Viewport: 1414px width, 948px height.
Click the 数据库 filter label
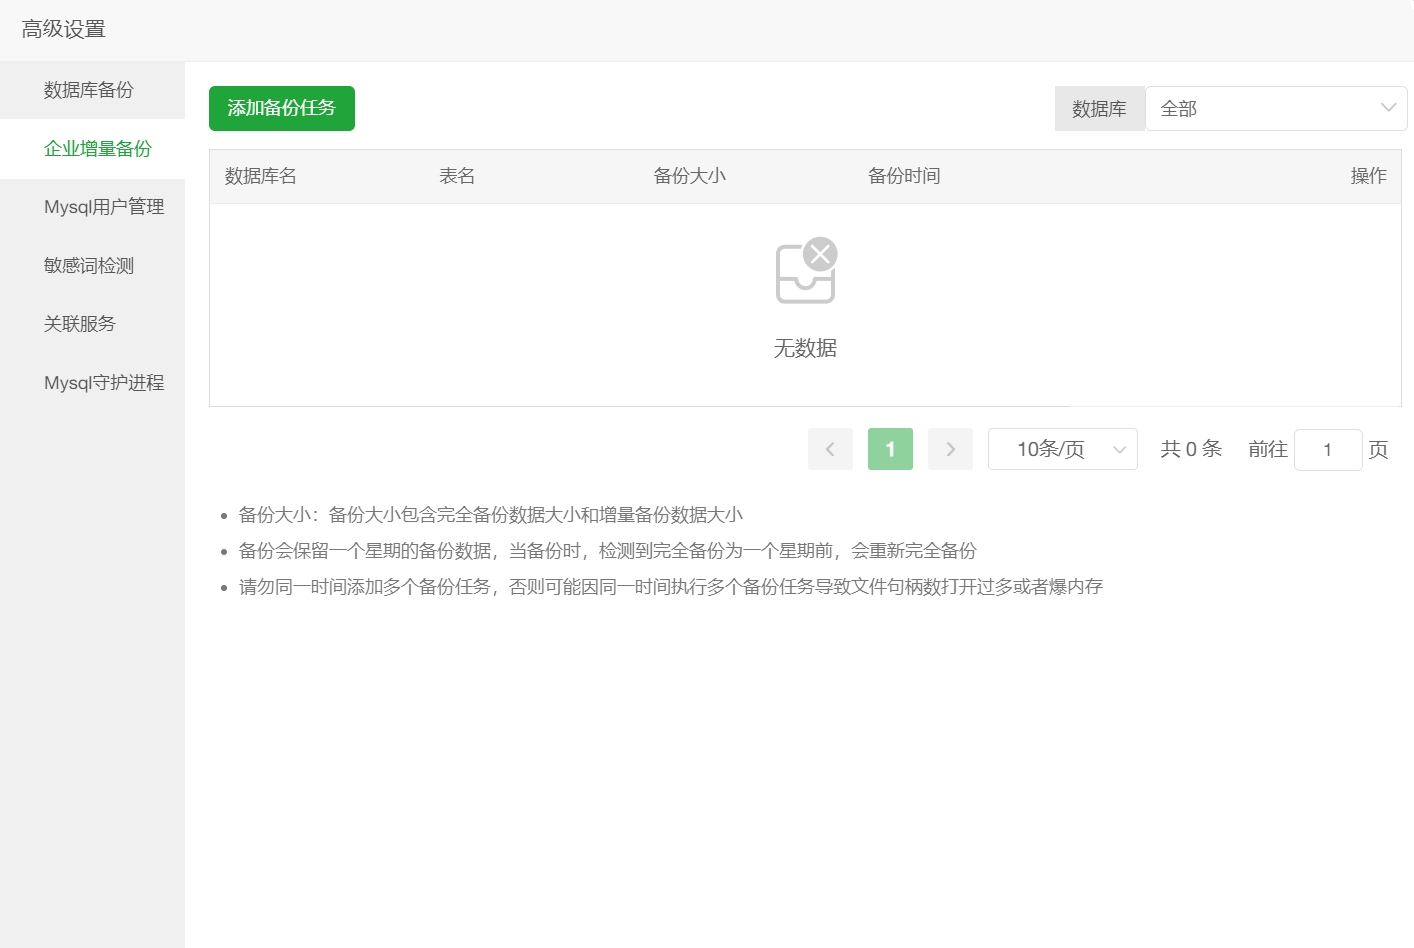(1099, 107)
